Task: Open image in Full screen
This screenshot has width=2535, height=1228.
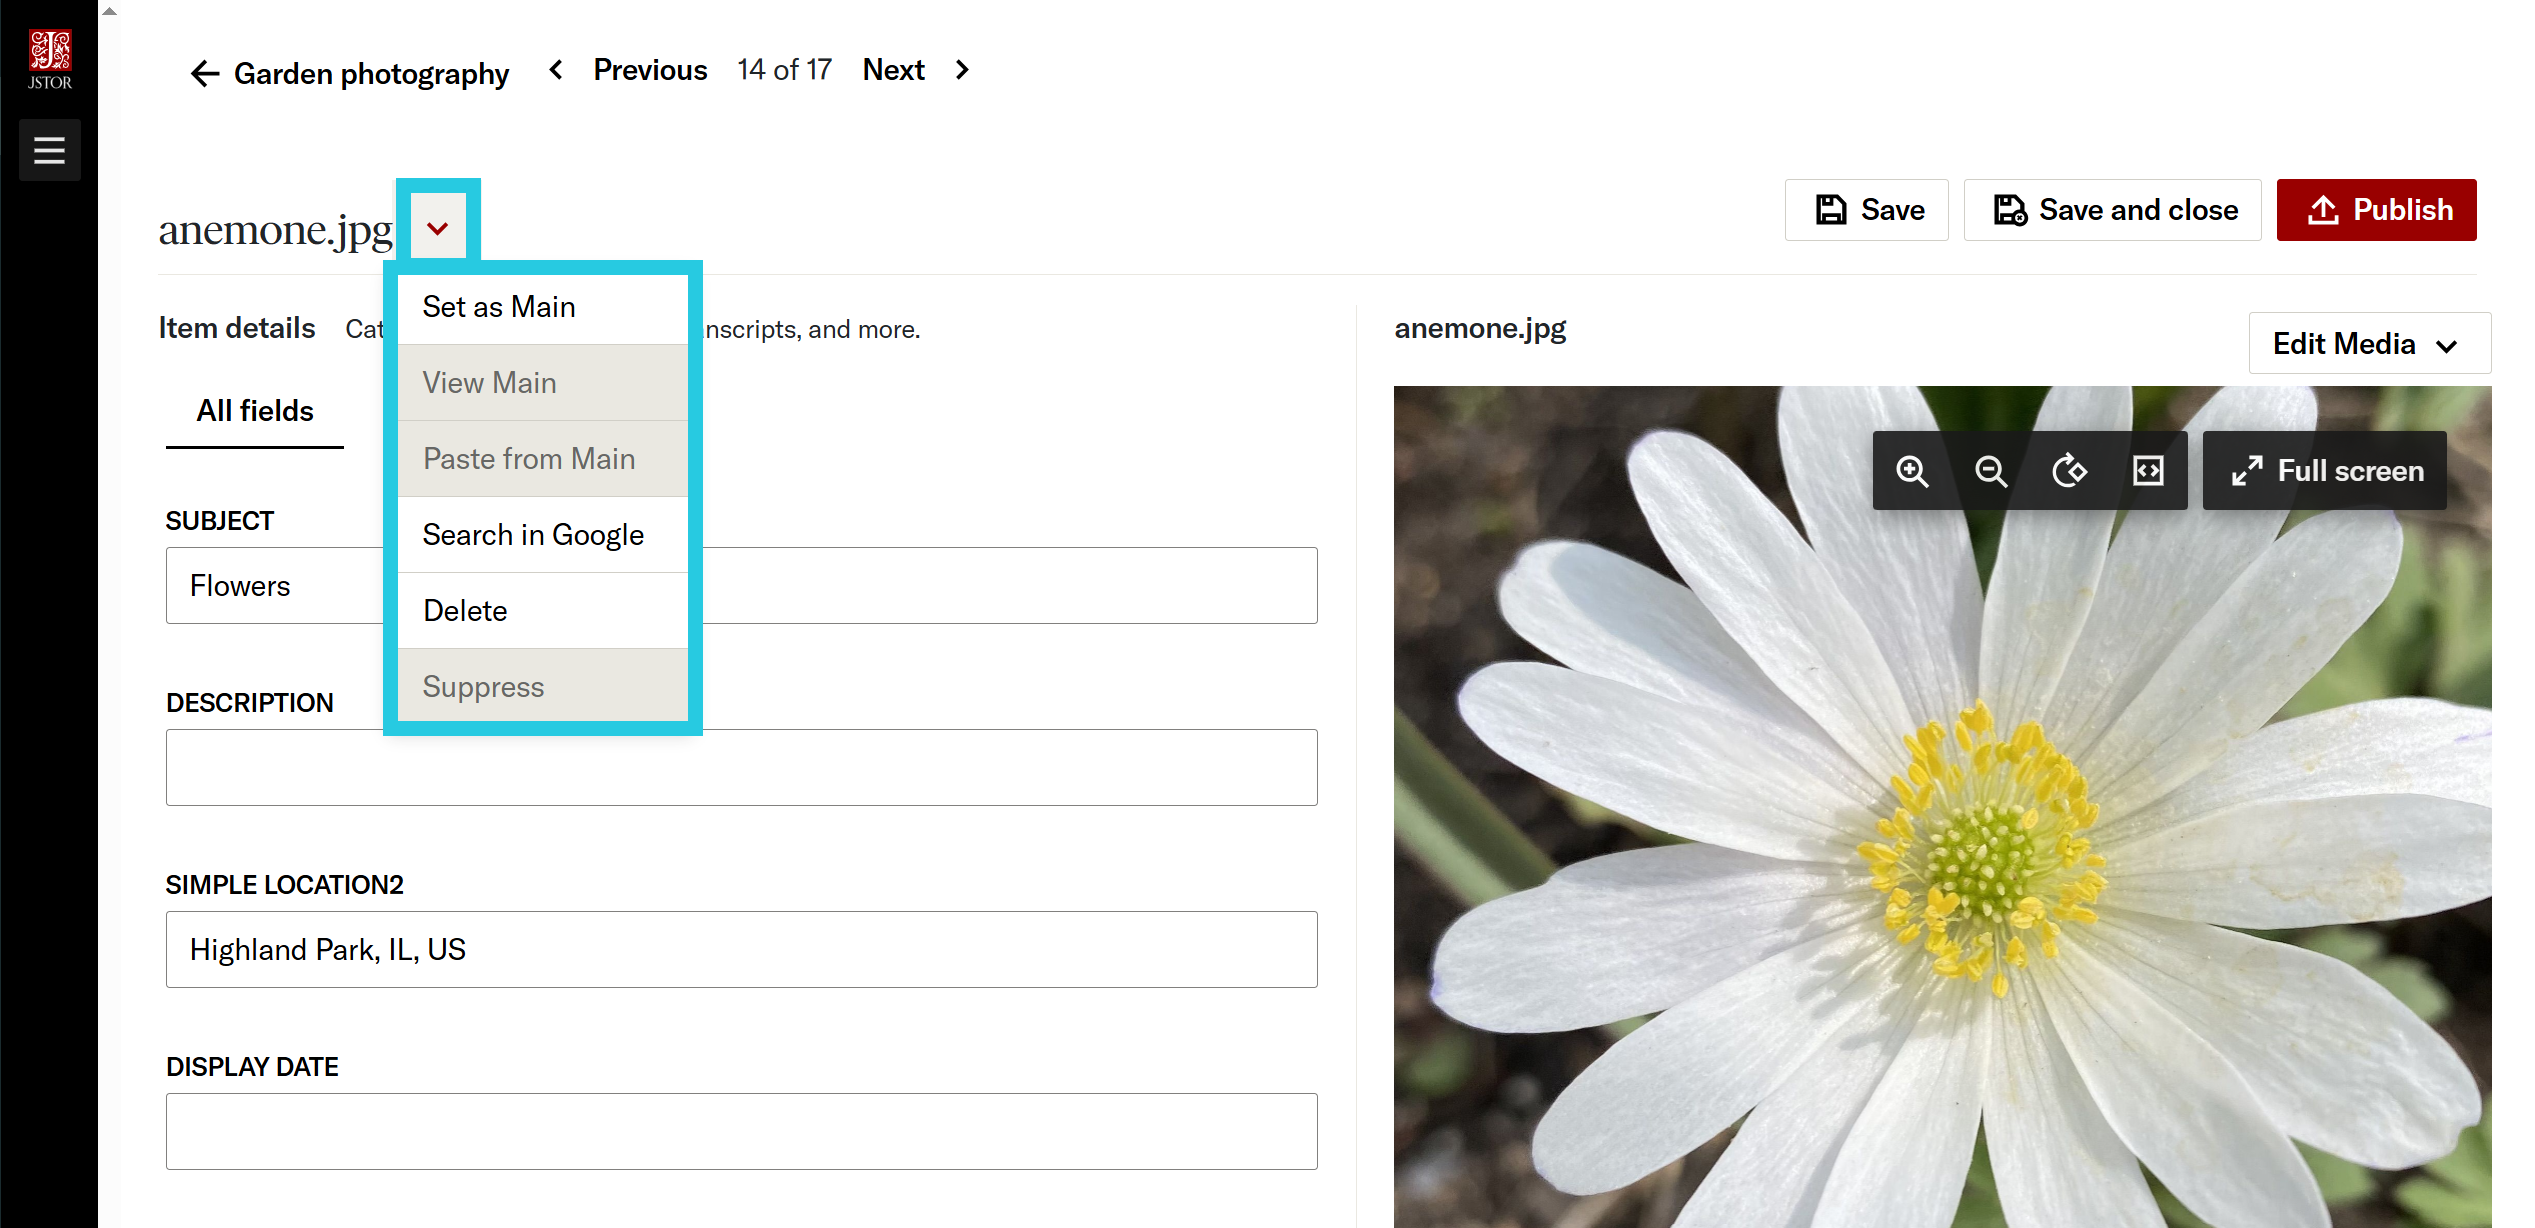Action: click(x=2325, y=471)
